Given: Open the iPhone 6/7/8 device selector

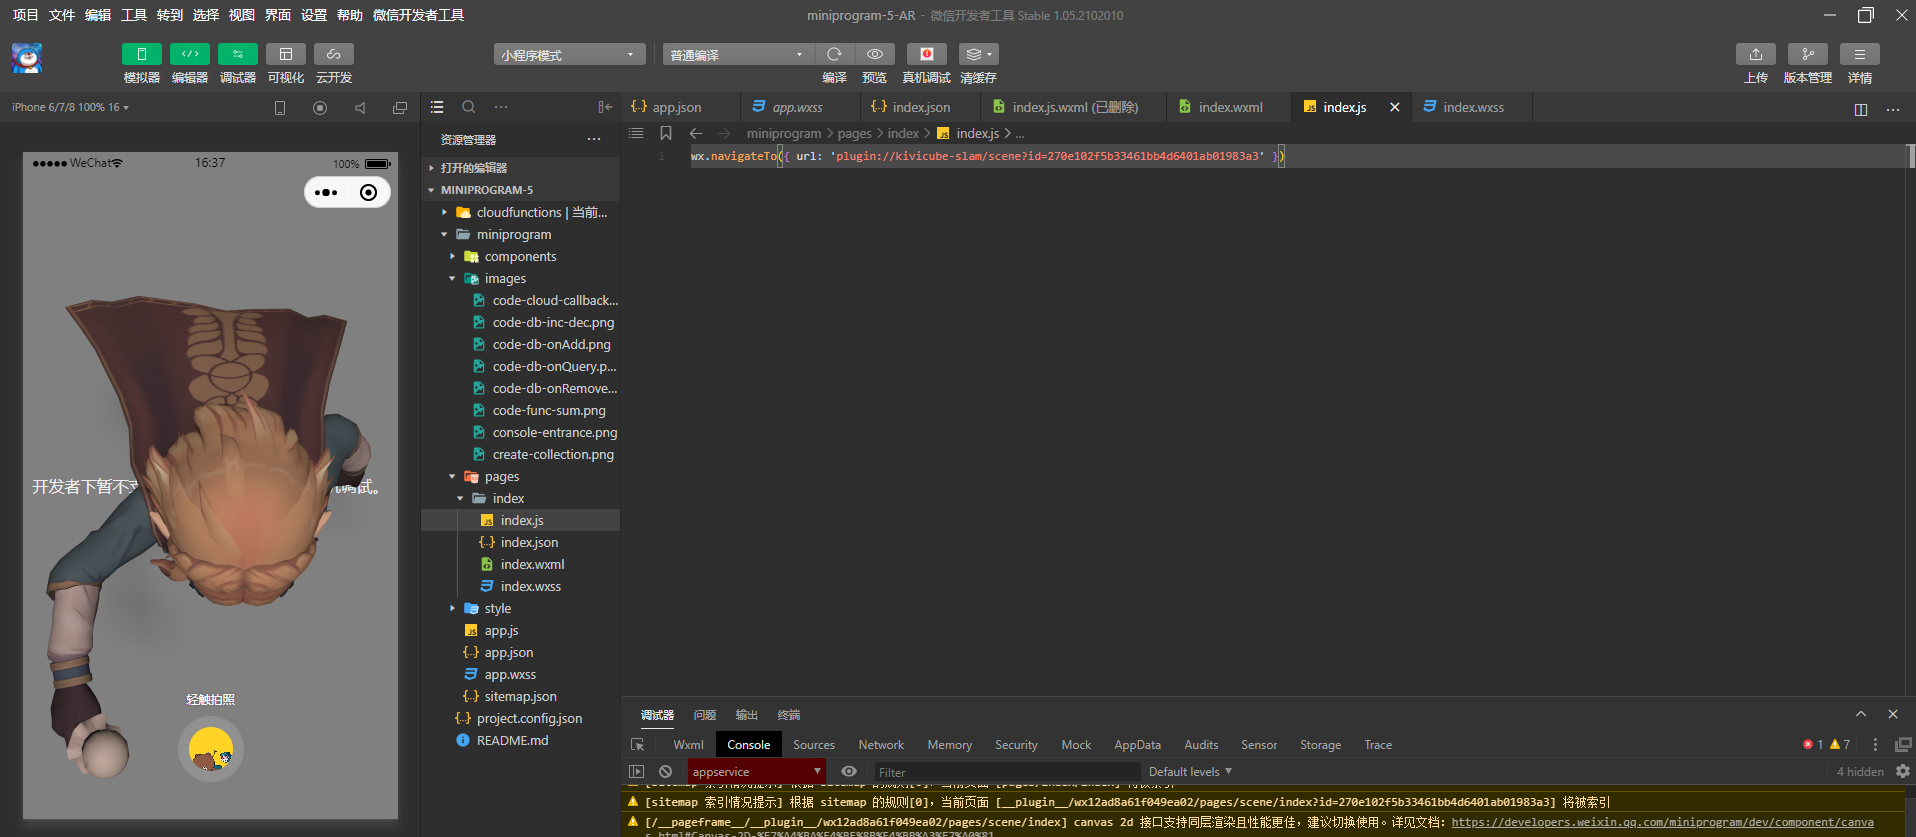Looking at the screenshot, I should coord(70,107).
